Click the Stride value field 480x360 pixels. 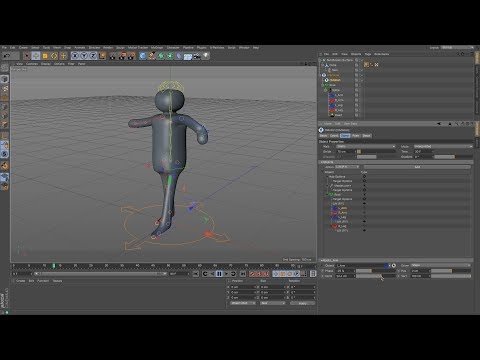tap(346, 151)
